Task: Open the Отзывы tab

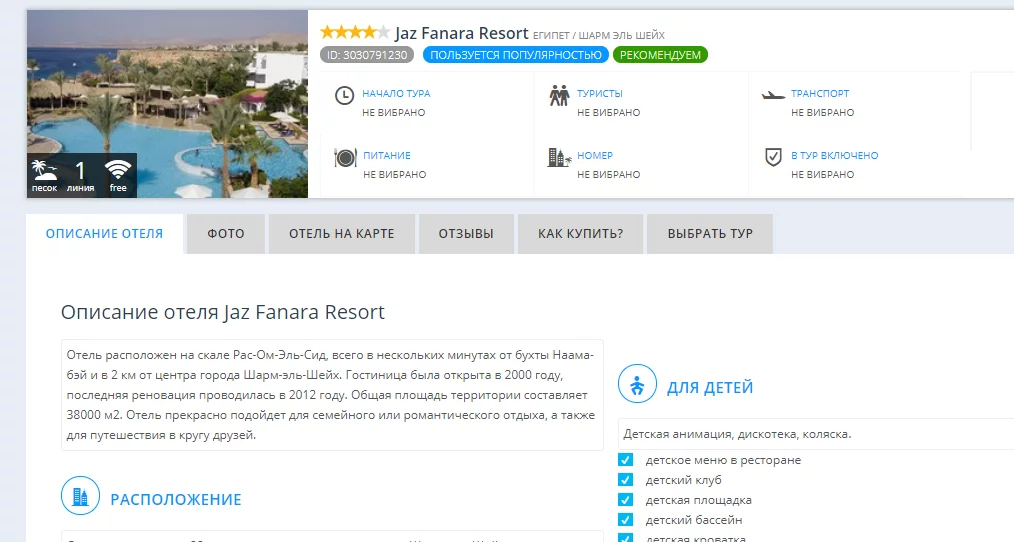Action: 466,233
